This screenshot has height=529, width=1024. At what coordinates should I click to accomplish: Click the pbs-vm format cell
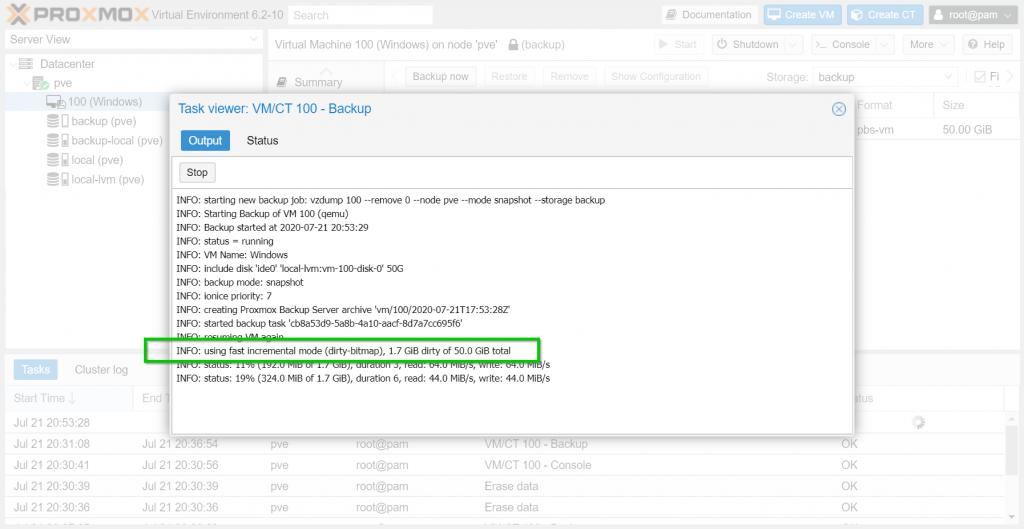(875, 130)
